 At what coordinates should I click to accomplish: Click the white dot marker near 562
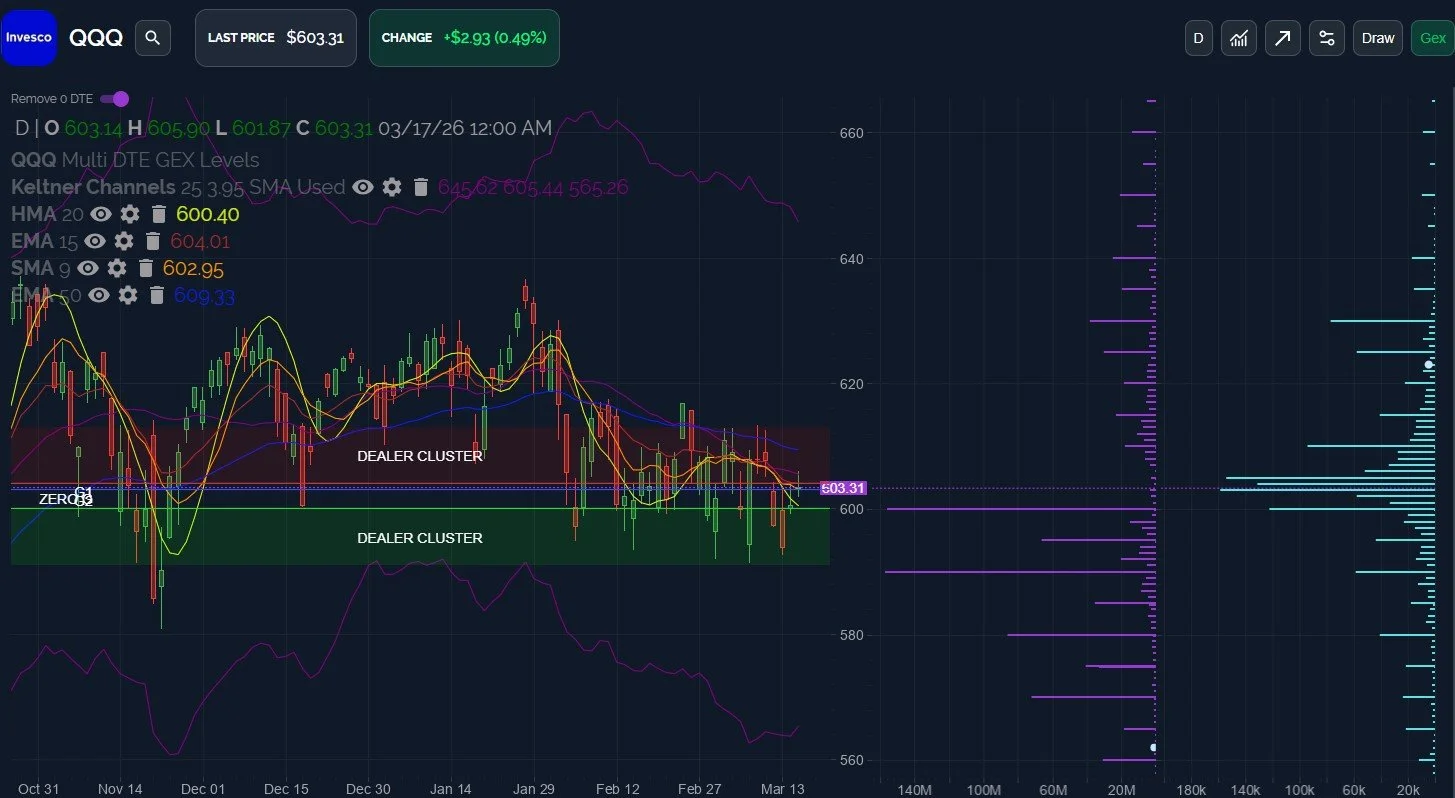point(1153,747)
